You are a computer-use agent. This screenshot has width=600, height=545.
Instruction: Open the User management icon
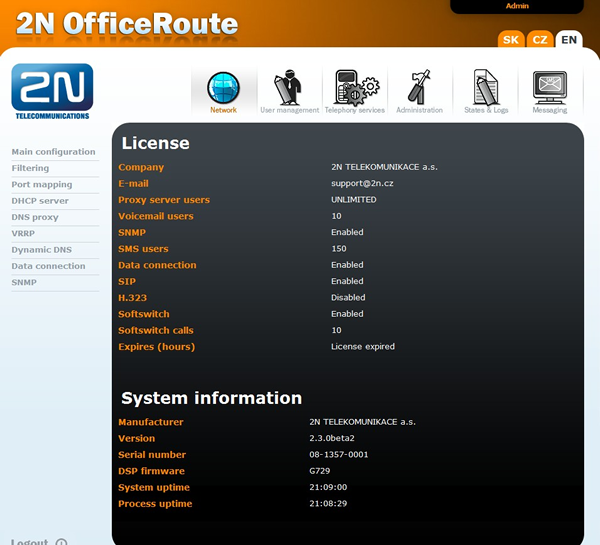point(289,88)
